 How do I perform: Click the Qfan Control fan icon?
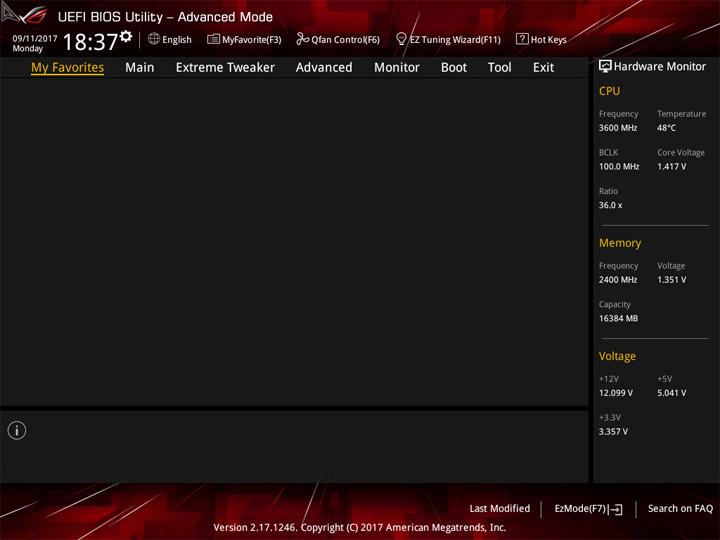point(302,39)
